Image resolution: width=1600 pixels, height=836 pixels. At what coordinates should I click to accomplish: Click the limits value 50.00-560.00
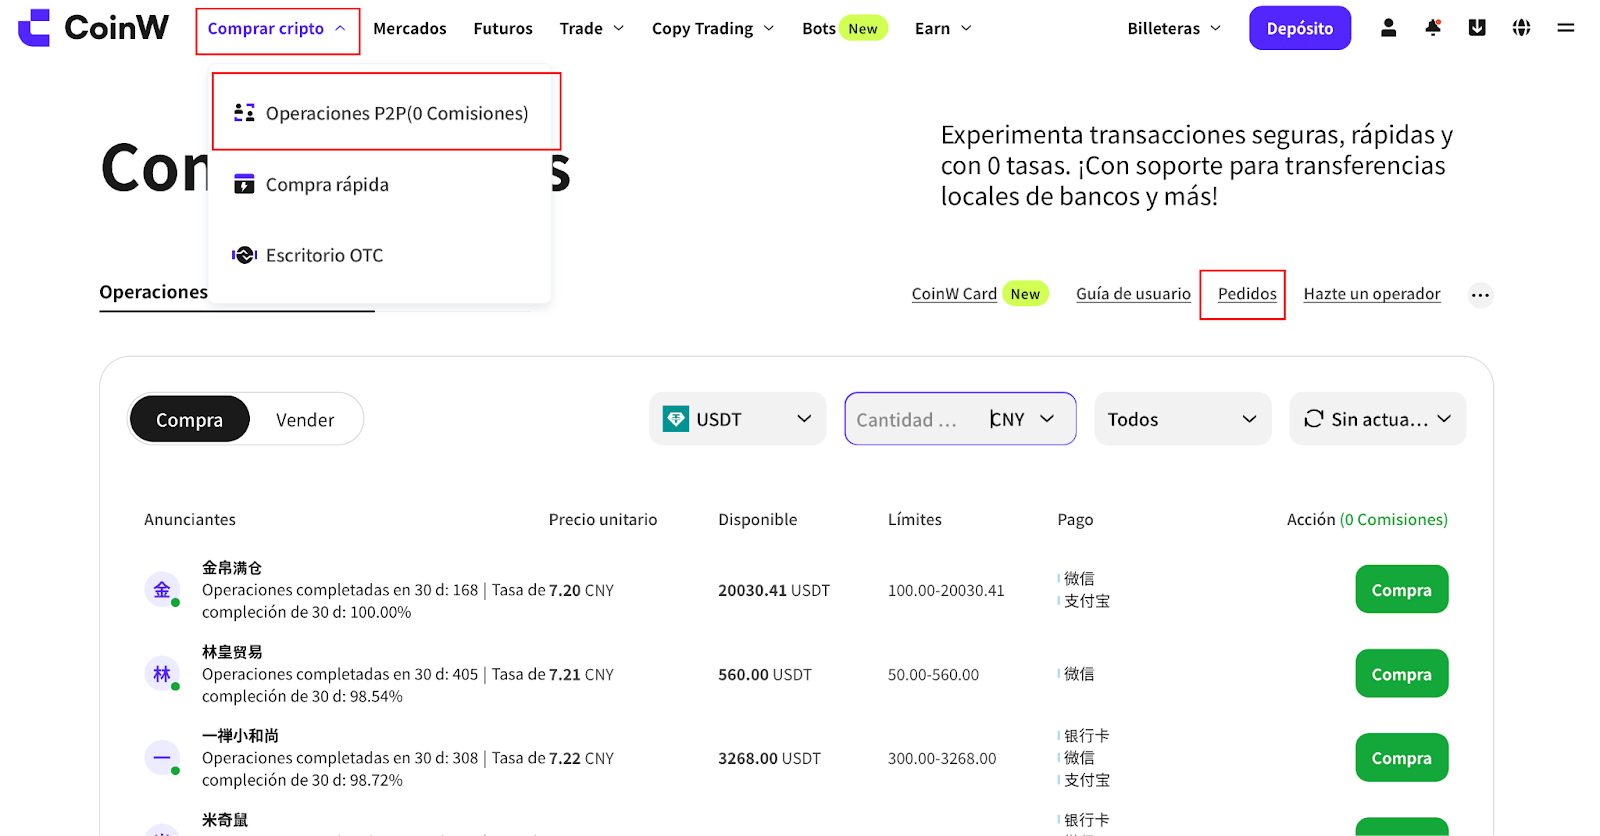click(933, 675)
